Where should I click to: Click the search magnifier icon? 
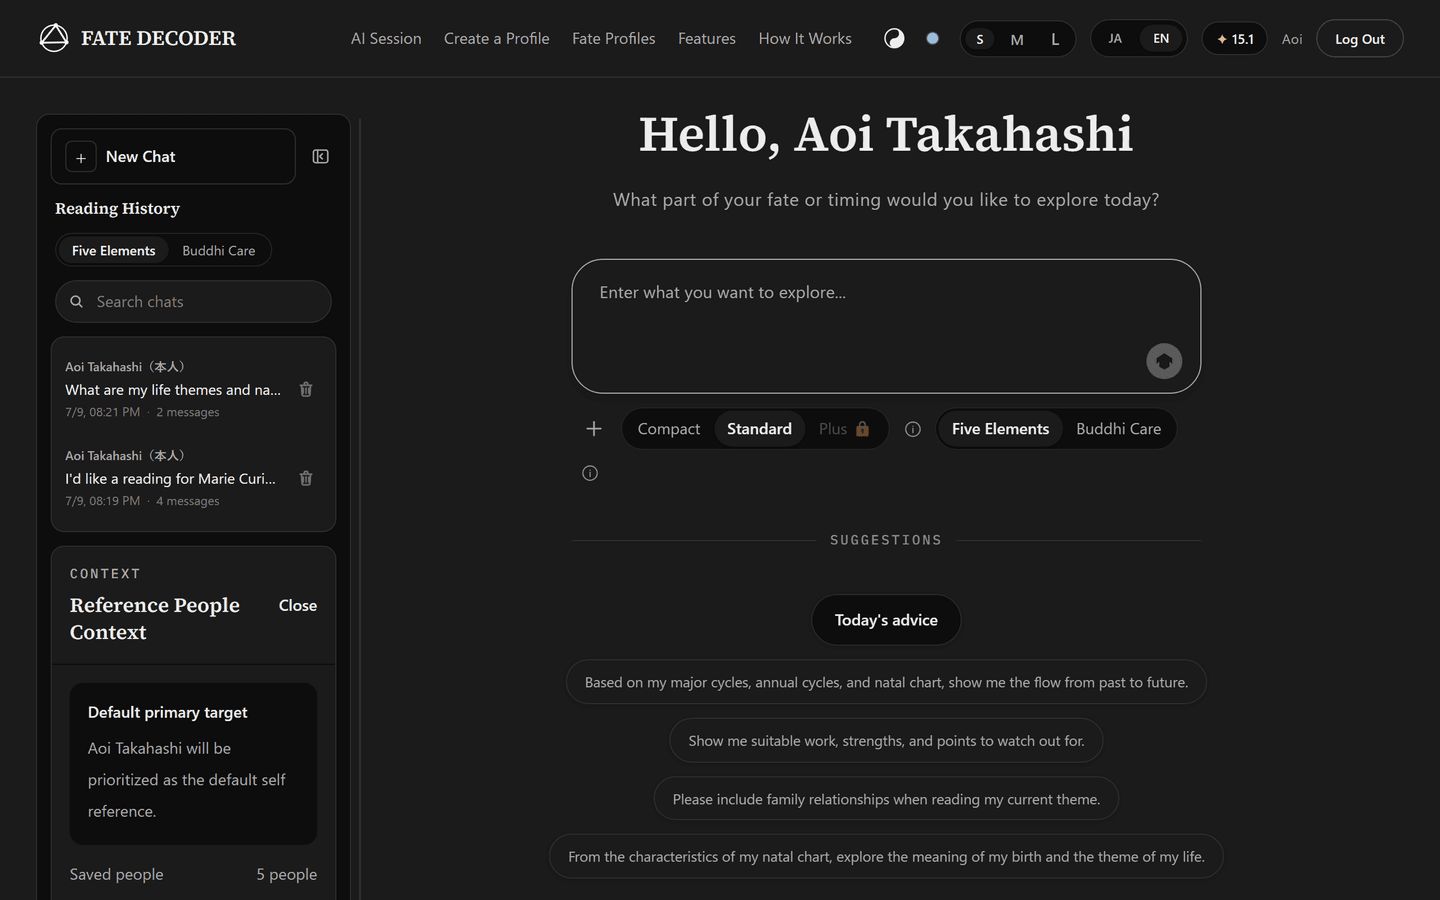(76, 301)
